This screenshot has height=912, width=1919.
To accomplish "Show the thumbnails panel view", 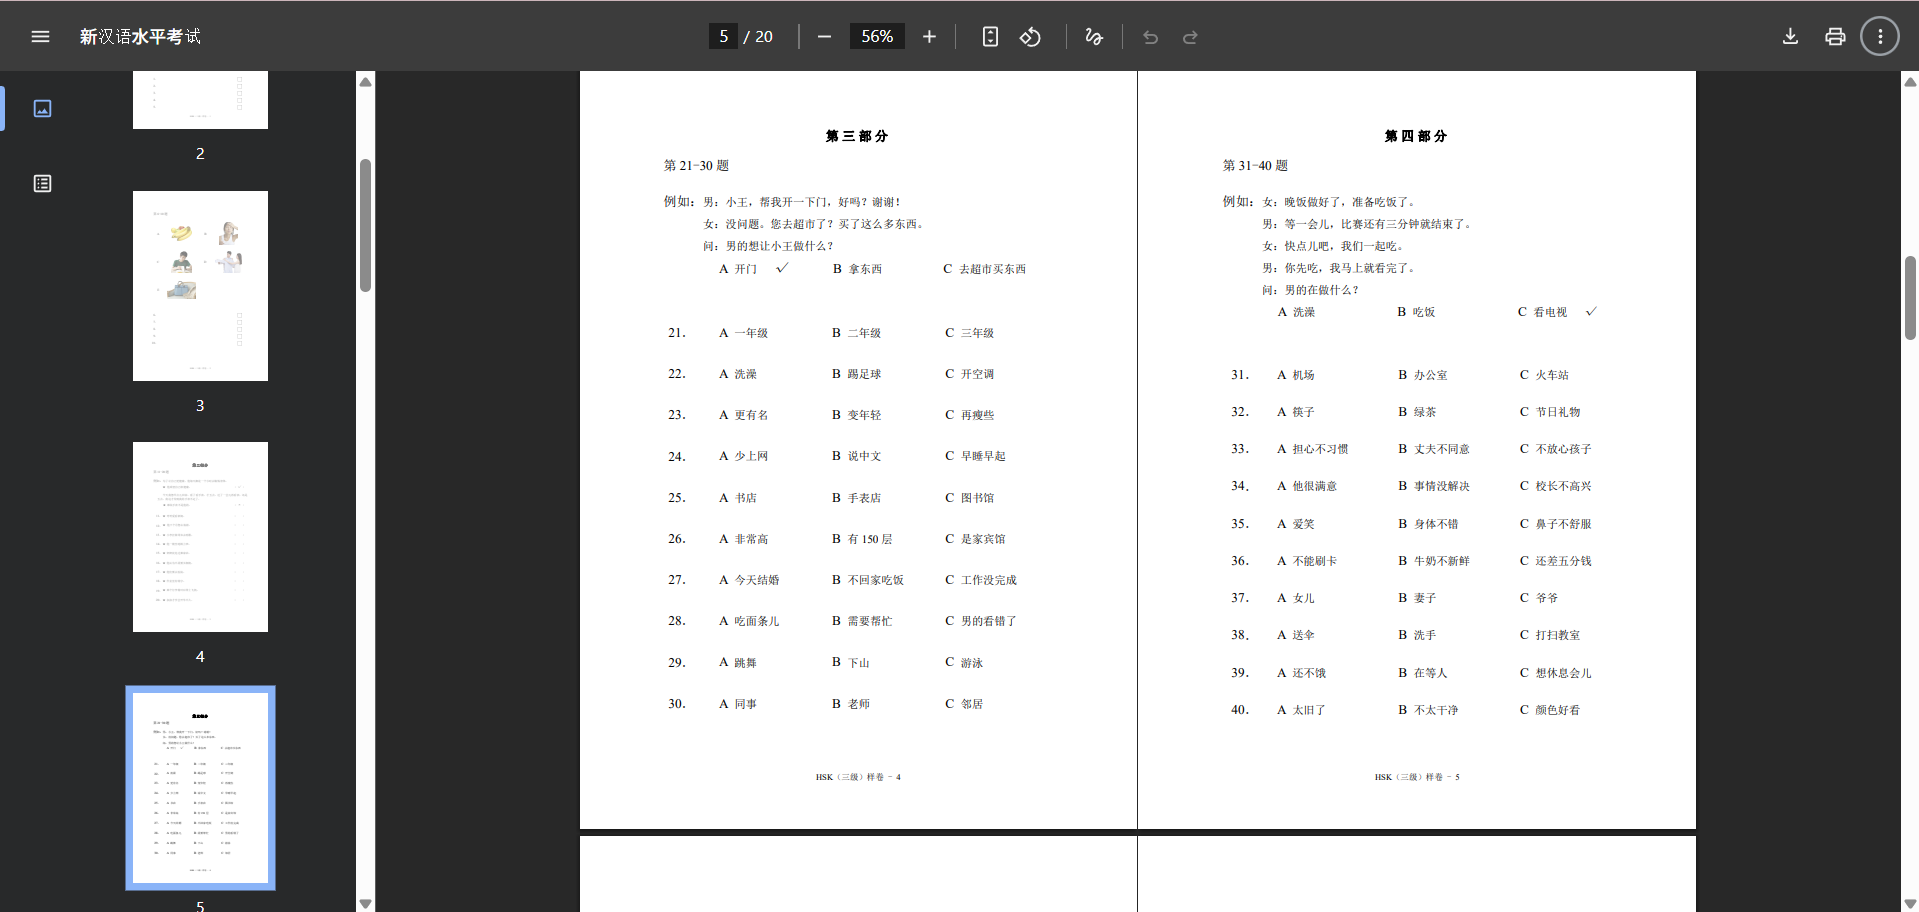I will 42,108.
